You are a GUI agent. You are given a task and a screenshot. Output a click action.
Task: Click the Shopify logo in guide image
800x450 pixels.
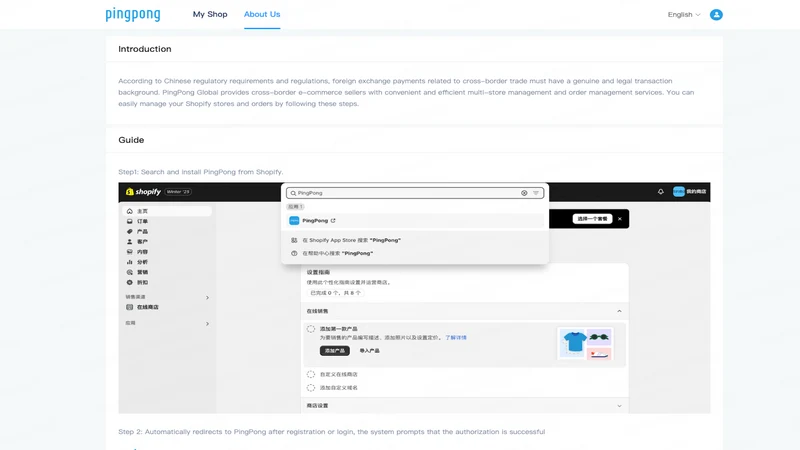pyautogui.click(x=143, y=192)
